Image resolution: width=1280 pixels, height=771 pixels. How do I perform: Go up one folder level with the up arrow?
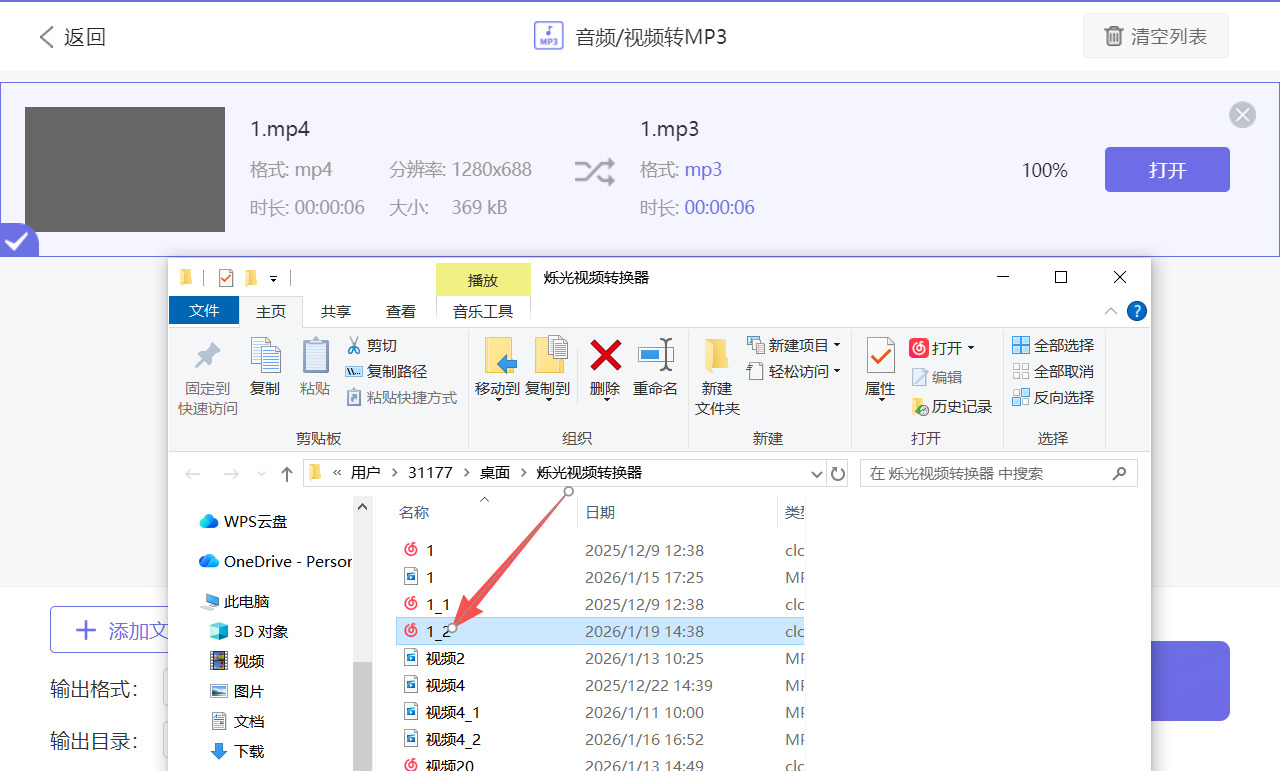point(287,474)
